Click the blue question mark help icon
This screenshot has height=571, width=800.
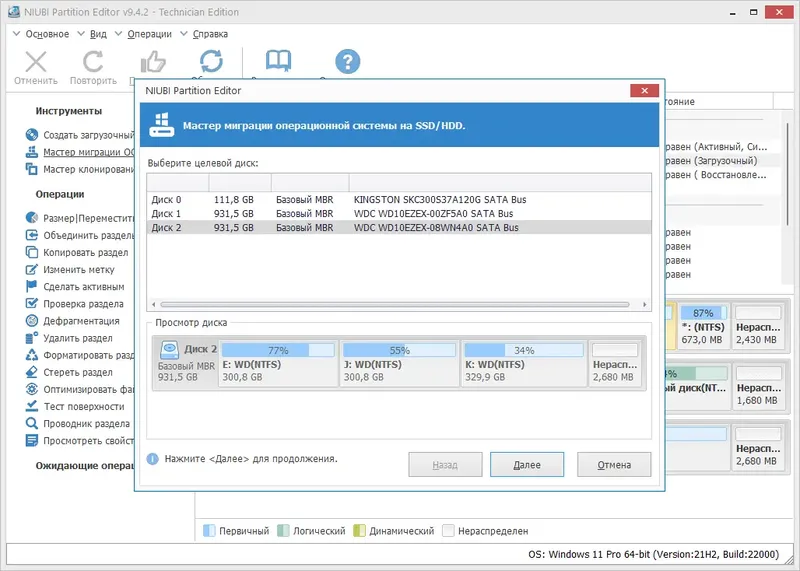347,61
